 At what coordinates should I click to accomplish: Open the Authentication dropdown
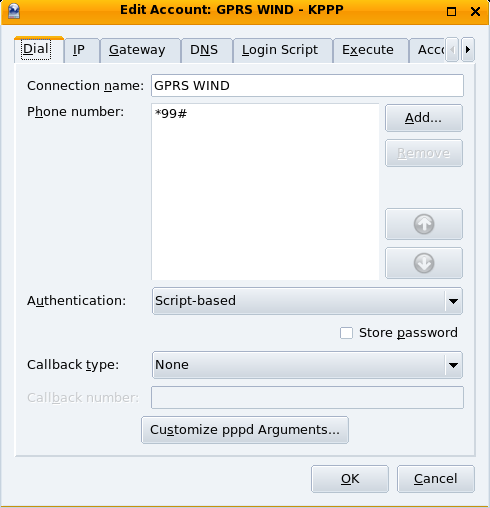click(x=307, y=301)
